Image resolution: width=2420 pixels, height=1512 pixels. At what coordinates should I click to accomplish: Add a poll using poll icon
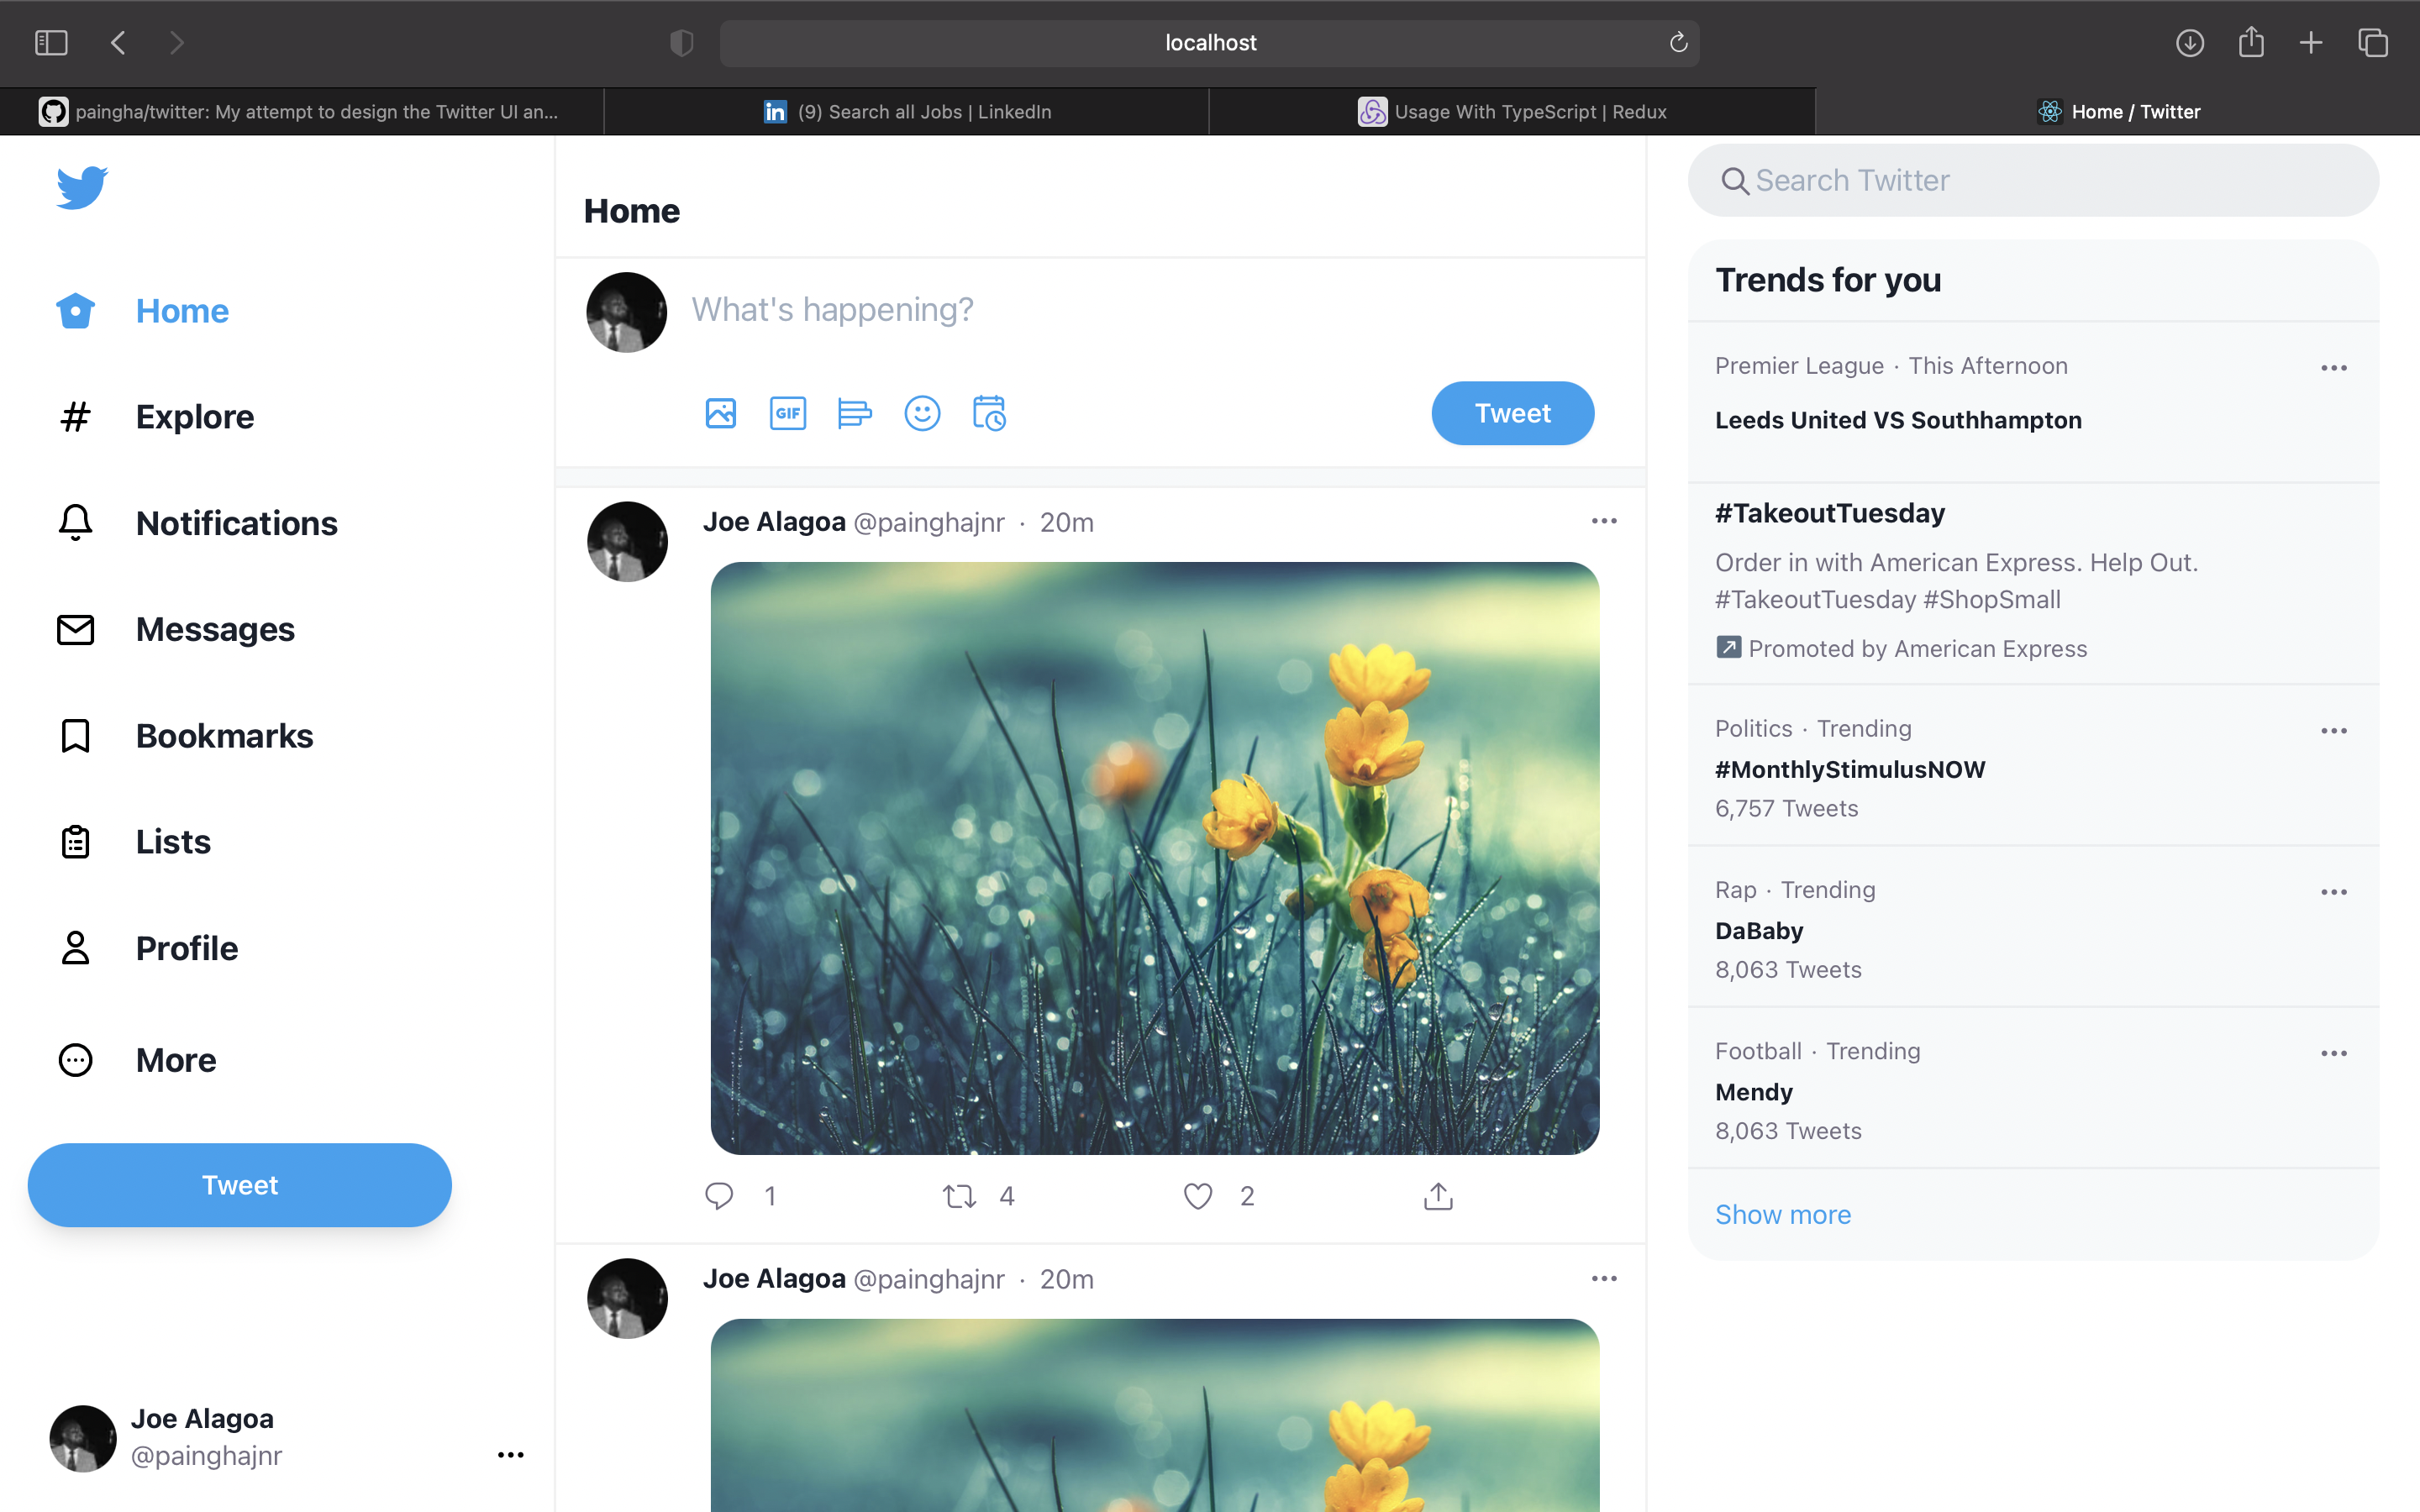coord(854,413)
